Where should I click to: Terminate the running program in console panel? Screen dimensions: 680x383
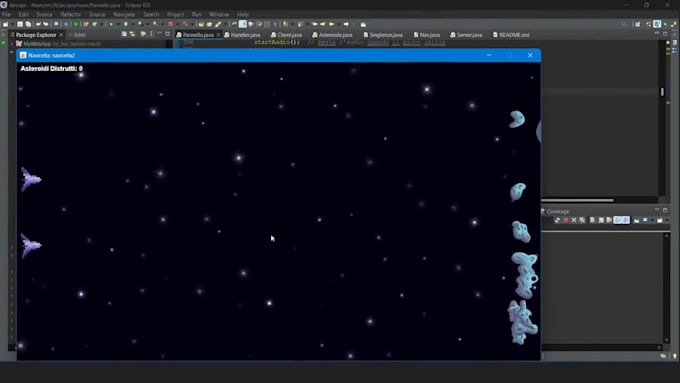566,220
